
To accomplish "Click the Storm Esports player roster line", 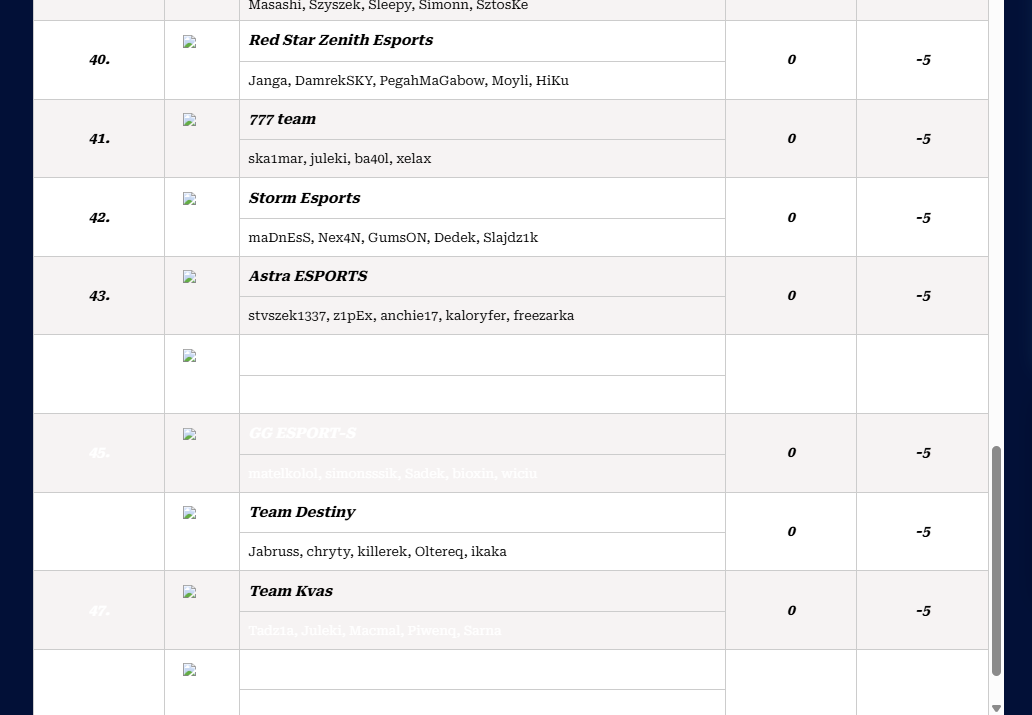I will (x=393, y=237).
